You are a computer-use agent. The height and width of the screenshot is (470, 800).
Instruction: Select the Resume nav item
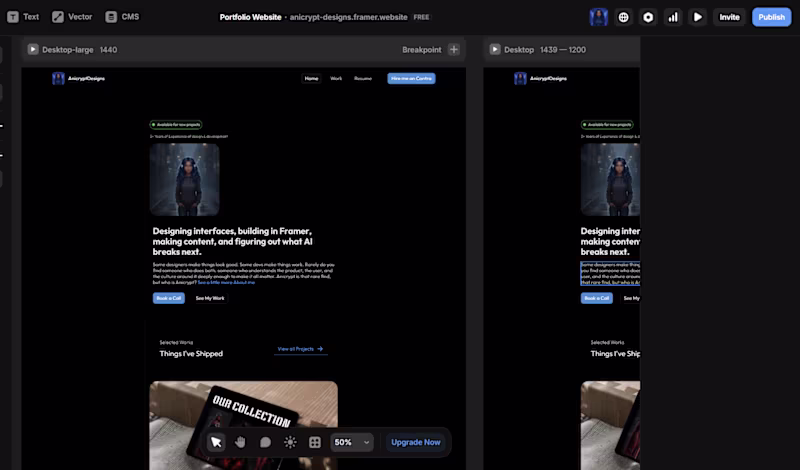pyautogui.click(x=363, y=78)
